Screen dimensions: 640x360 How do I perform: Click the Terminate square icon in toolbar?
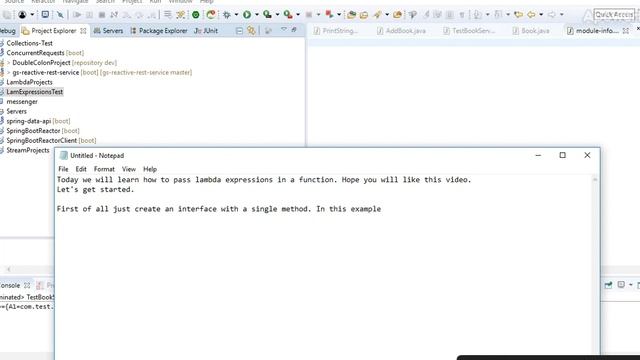pos(102,15)
